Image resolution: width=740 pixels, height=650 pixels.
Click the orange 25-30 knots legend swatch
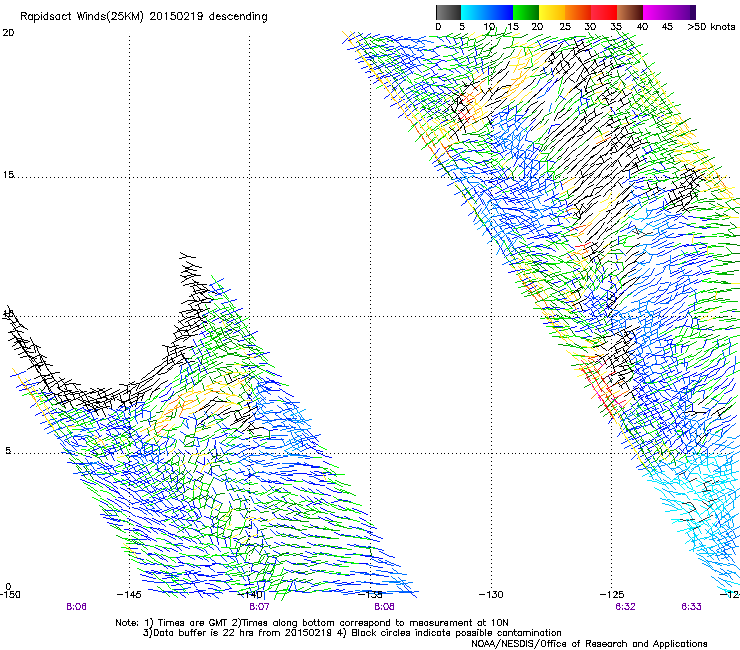point(578,12)
